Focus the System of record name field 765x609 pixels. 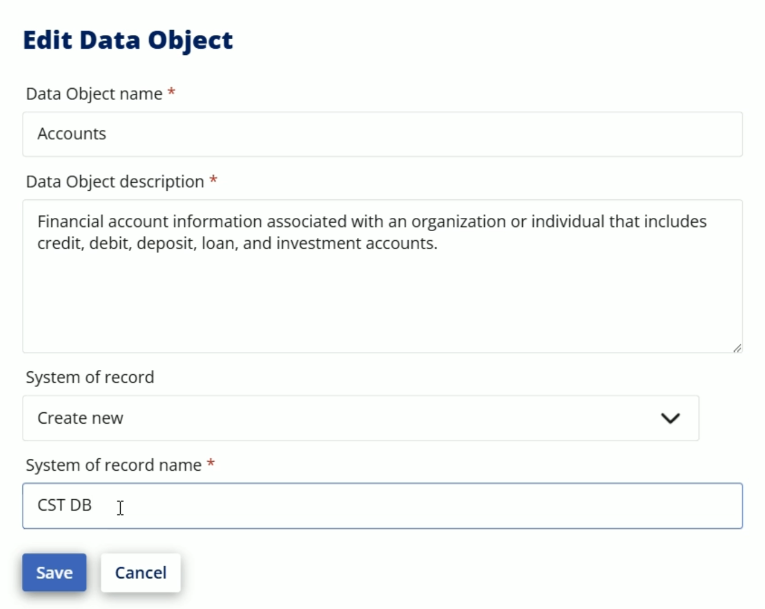coord(382,506)
